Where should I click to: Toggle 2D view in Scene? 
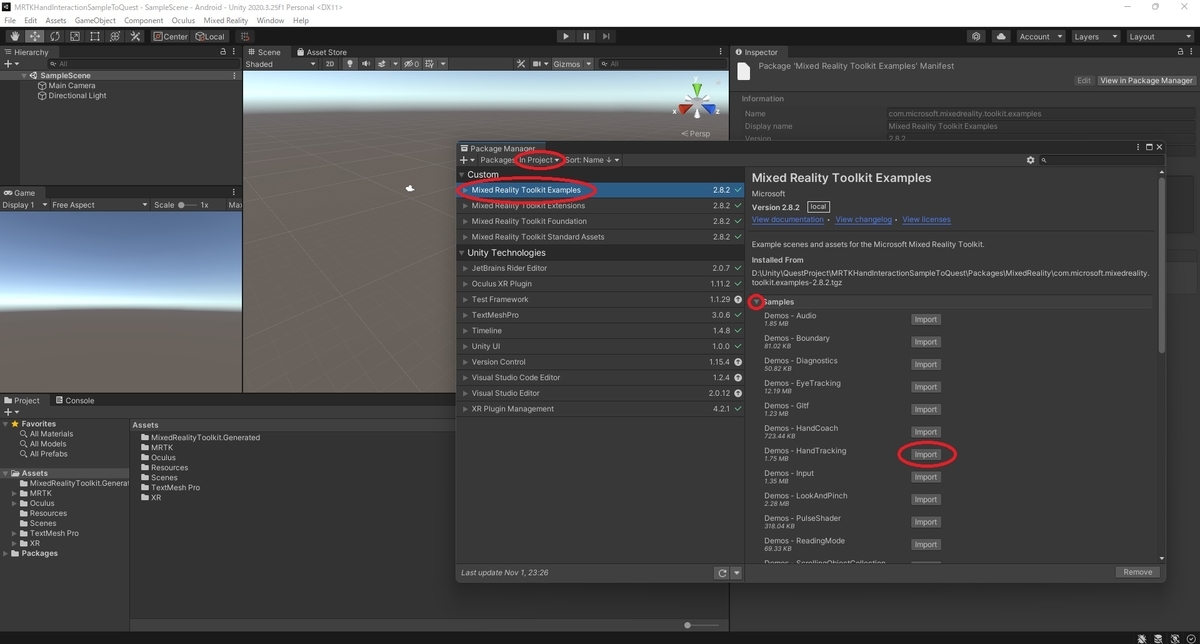pos(330,64)
